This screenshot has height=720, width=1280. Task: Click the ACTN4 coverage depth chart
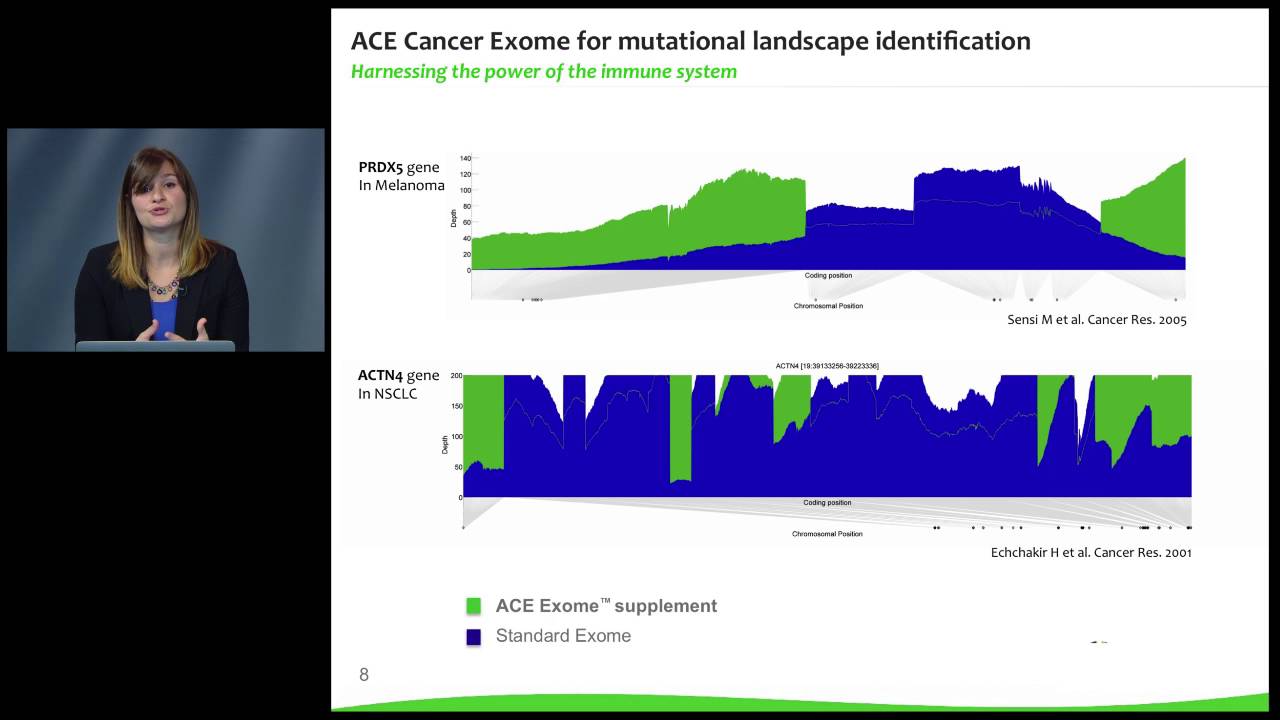(817, 450)
